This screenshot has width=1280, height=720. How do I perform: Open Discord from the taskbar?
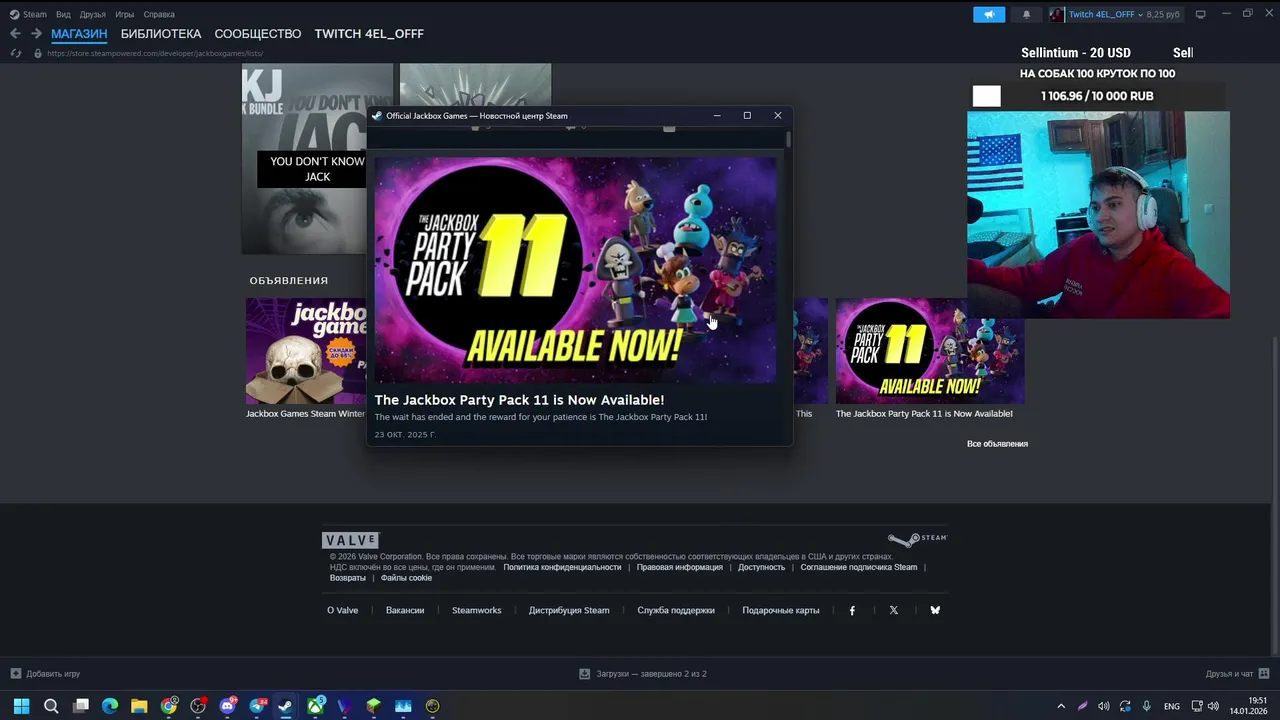[x=227, y=706]
